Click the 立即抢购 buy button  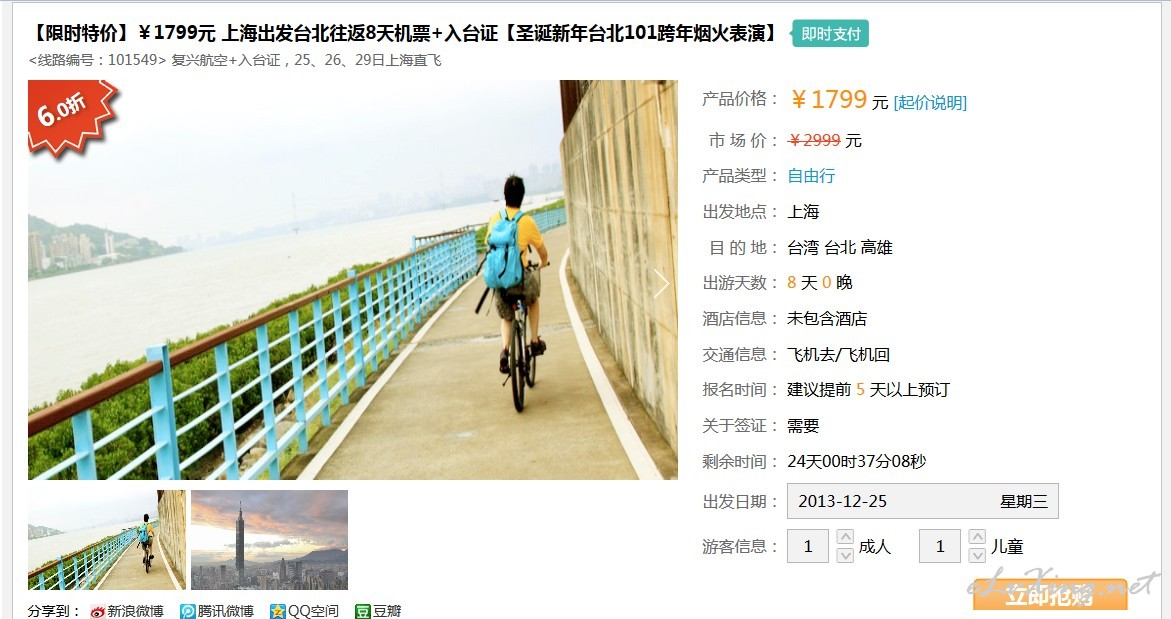pyautogui.click(x=1049, y=596)
